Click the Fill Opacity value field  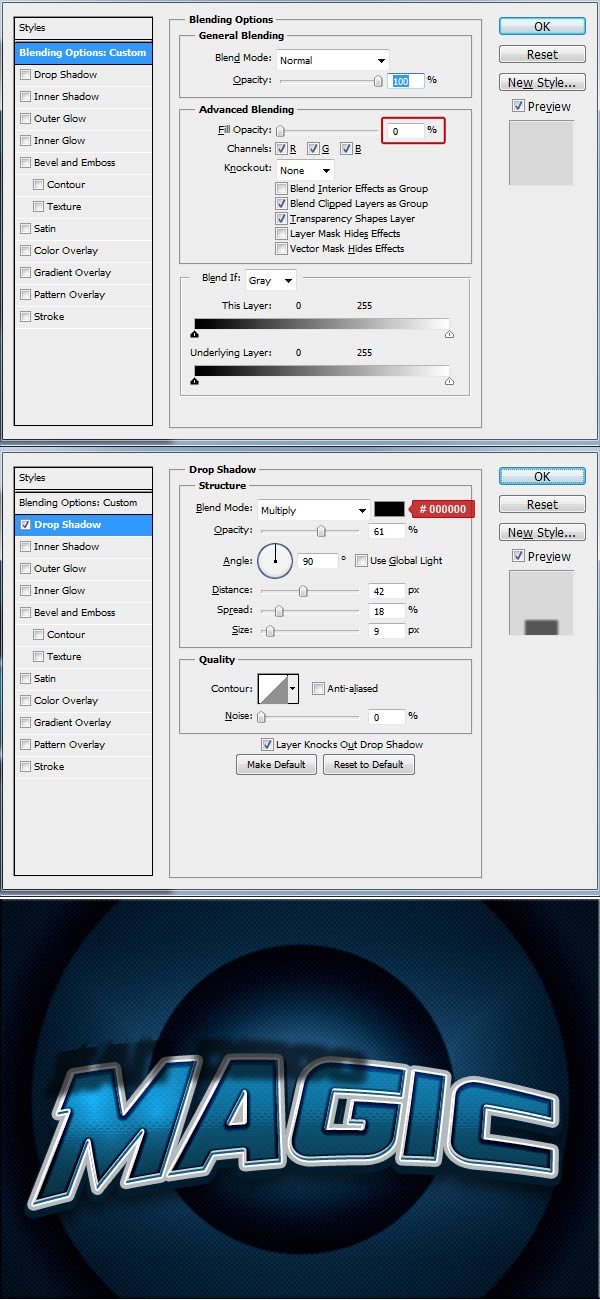(406, 131)
